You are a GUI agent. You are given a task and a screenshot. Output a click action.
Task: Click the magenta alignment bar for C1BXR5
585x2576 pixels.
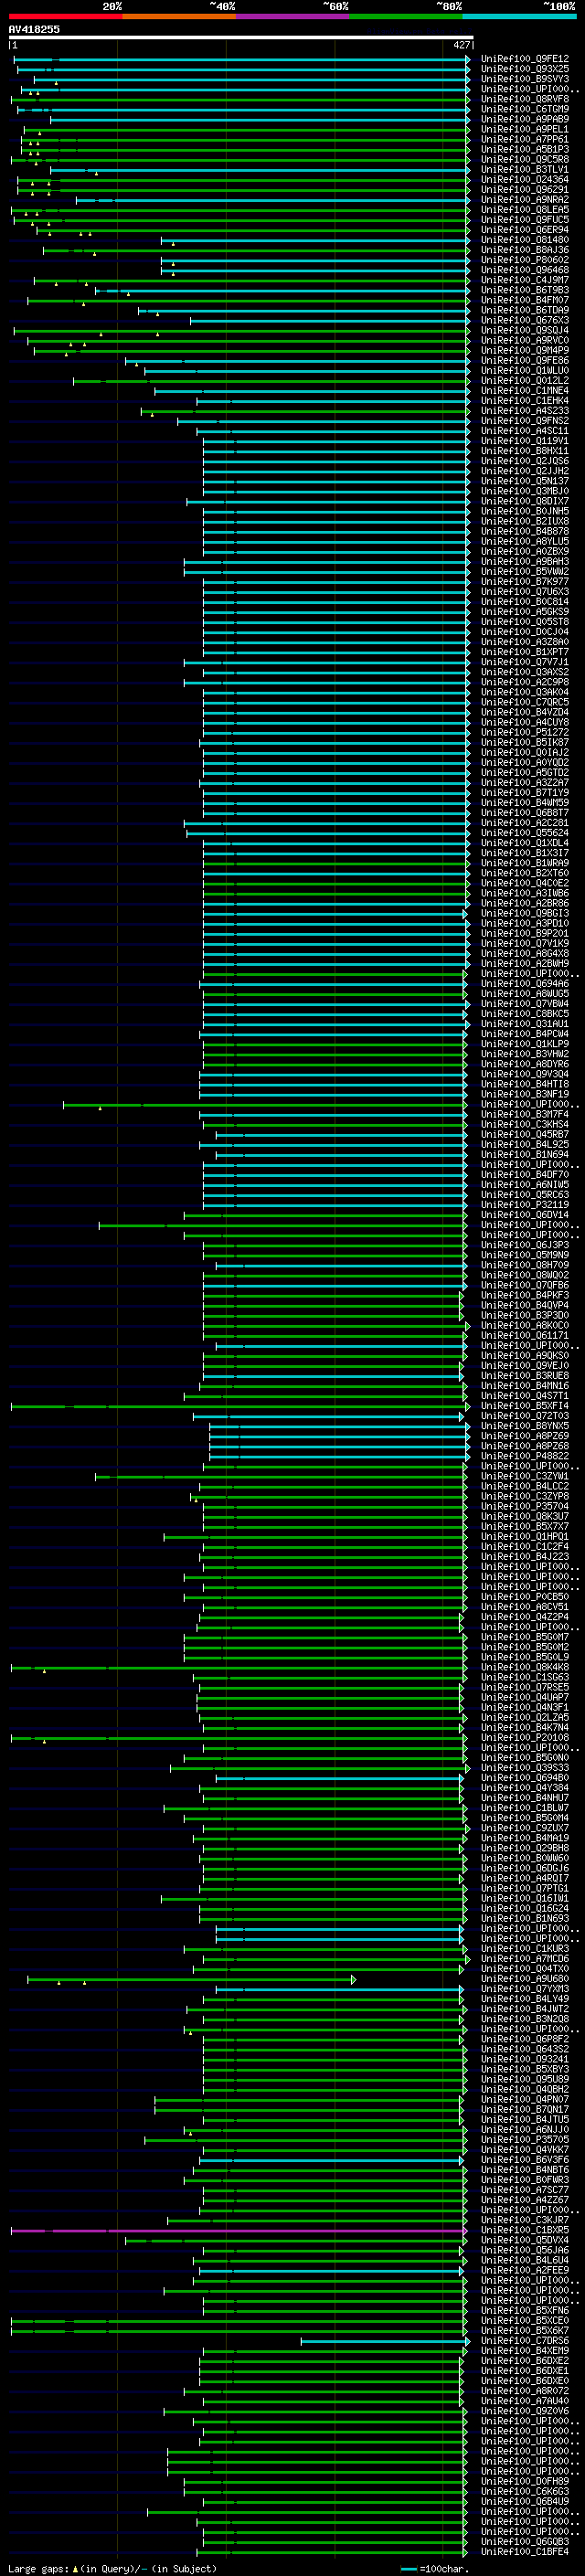point(239,2230)
